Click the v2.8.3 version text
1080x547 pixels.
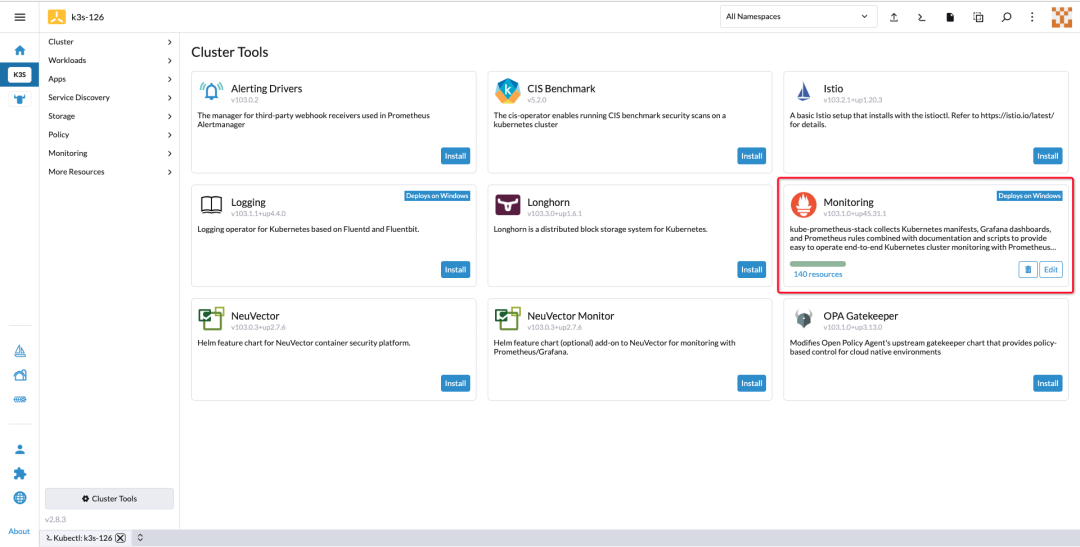(55, 519)
